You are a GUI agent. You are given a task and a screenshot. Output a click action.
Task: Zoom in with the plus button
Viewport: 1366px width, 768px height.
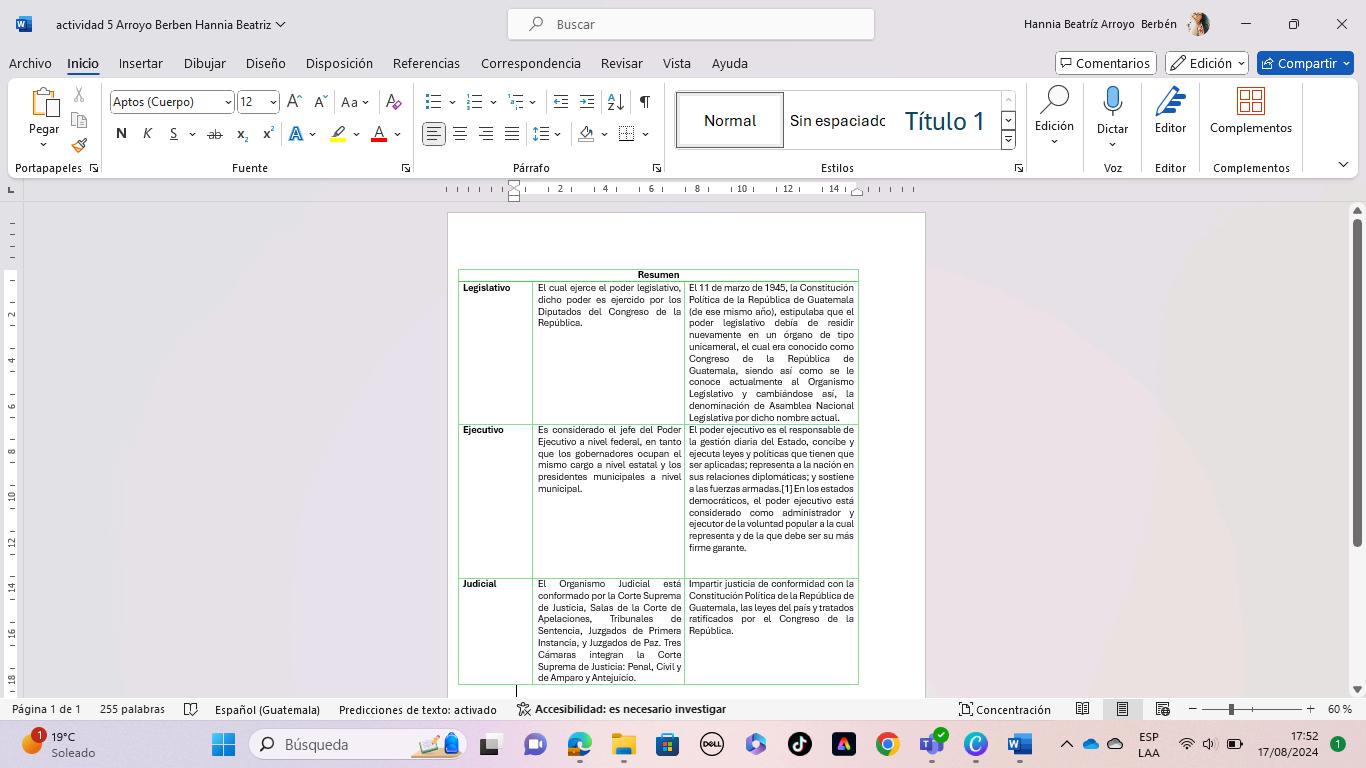pyautogui.click(x=1310, y=709)
